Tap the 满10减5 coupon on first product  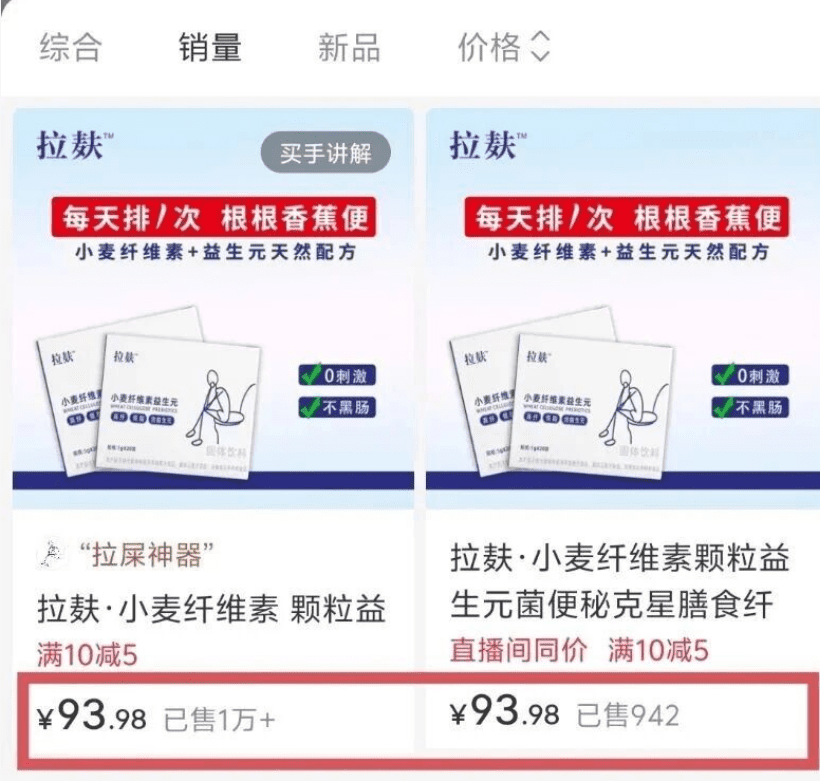[87, 654]
